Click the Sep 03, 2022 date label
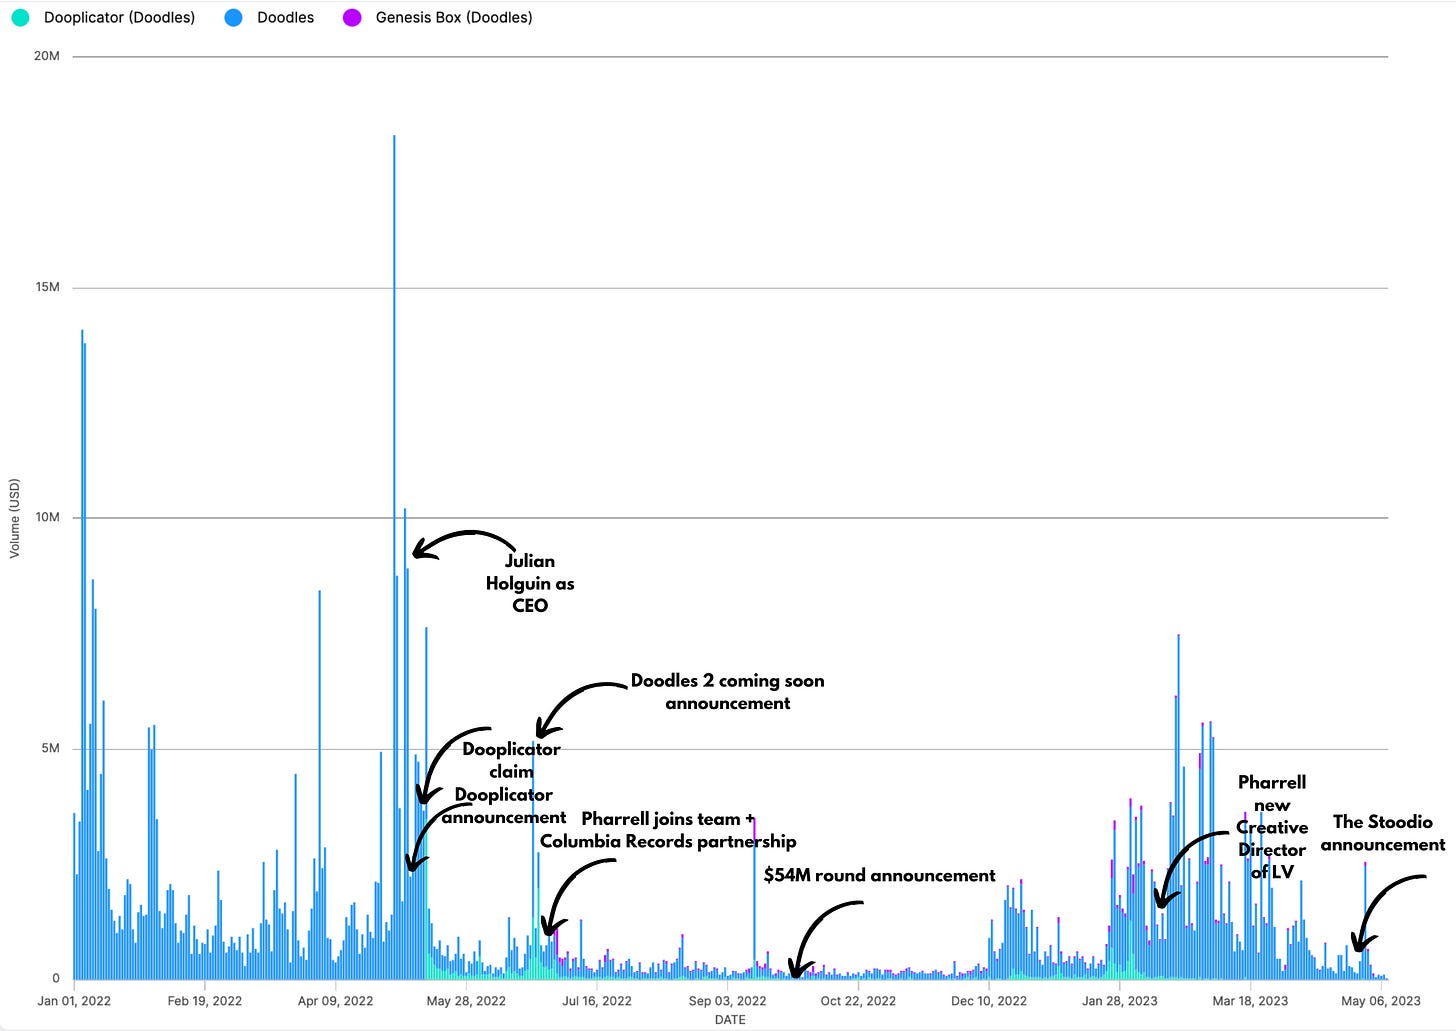Viewport: 1456px width, 1031px height. coord(727,1000)
